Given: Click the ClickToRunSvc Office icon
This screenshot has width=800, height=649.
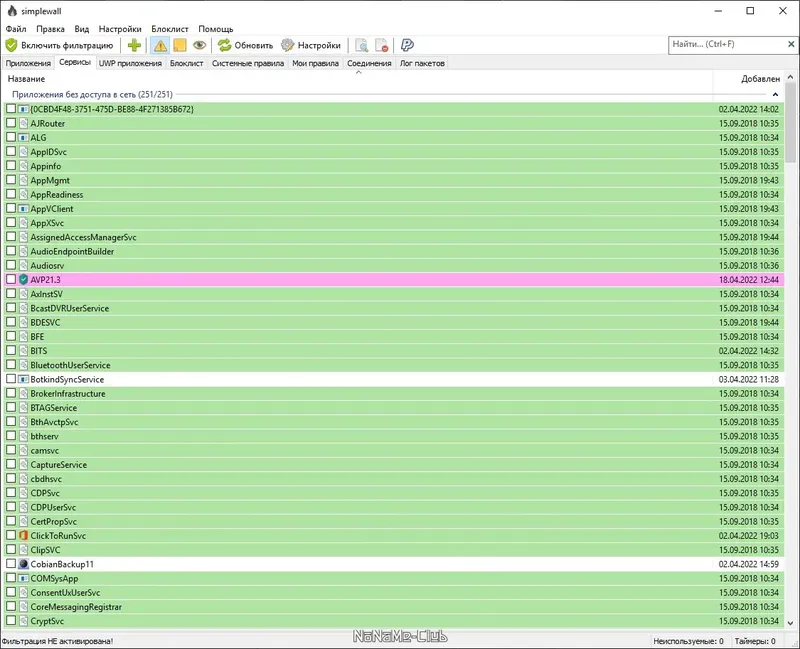Looking at the screenshot, I should [23, 536].
